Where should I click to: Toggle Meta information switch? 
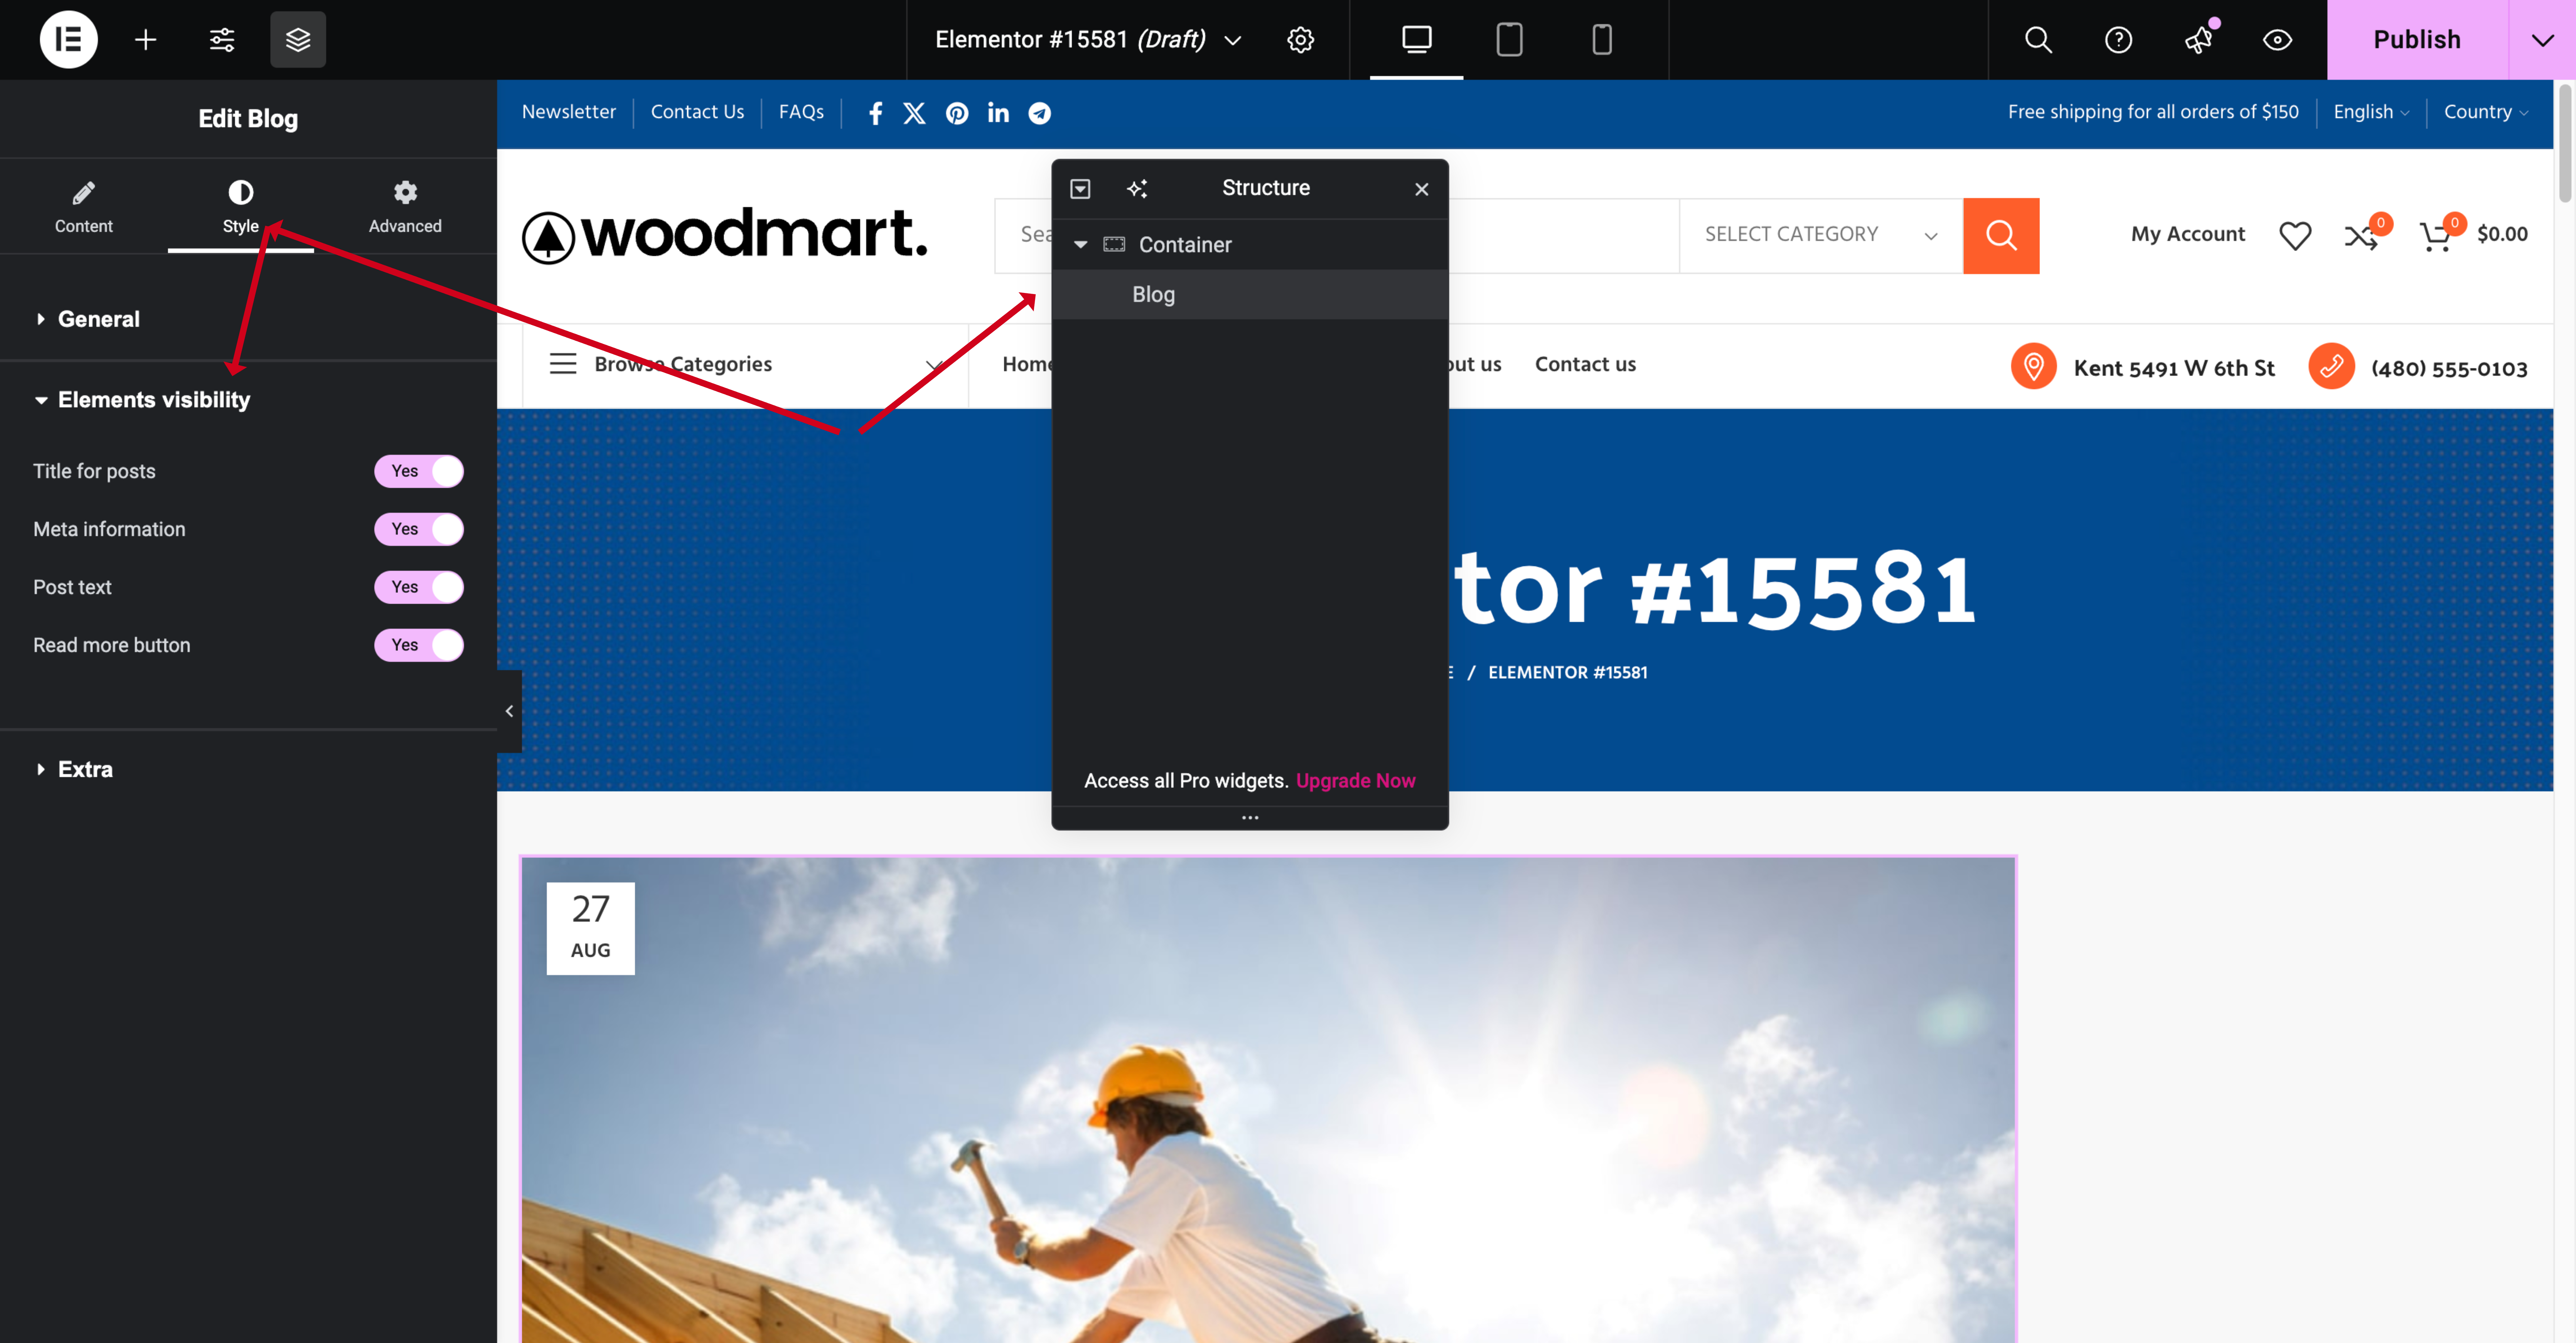[419, 529]
